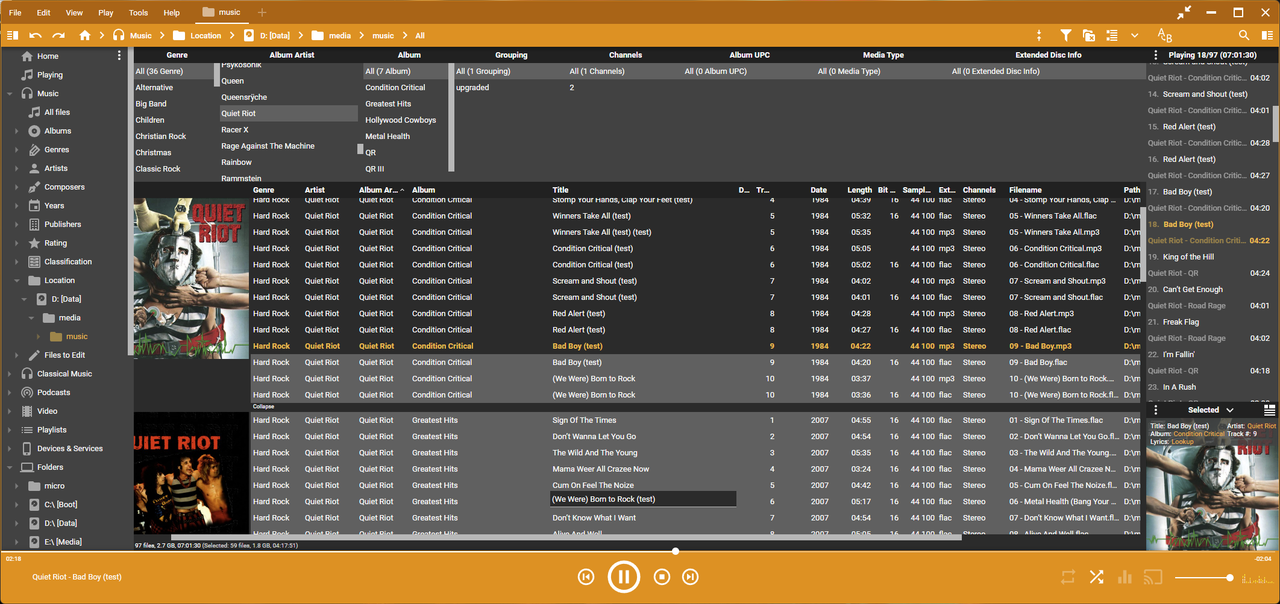Click the Undo arrow in toolbar
This screenshot has width=1280, height=604.
(36, 35)
